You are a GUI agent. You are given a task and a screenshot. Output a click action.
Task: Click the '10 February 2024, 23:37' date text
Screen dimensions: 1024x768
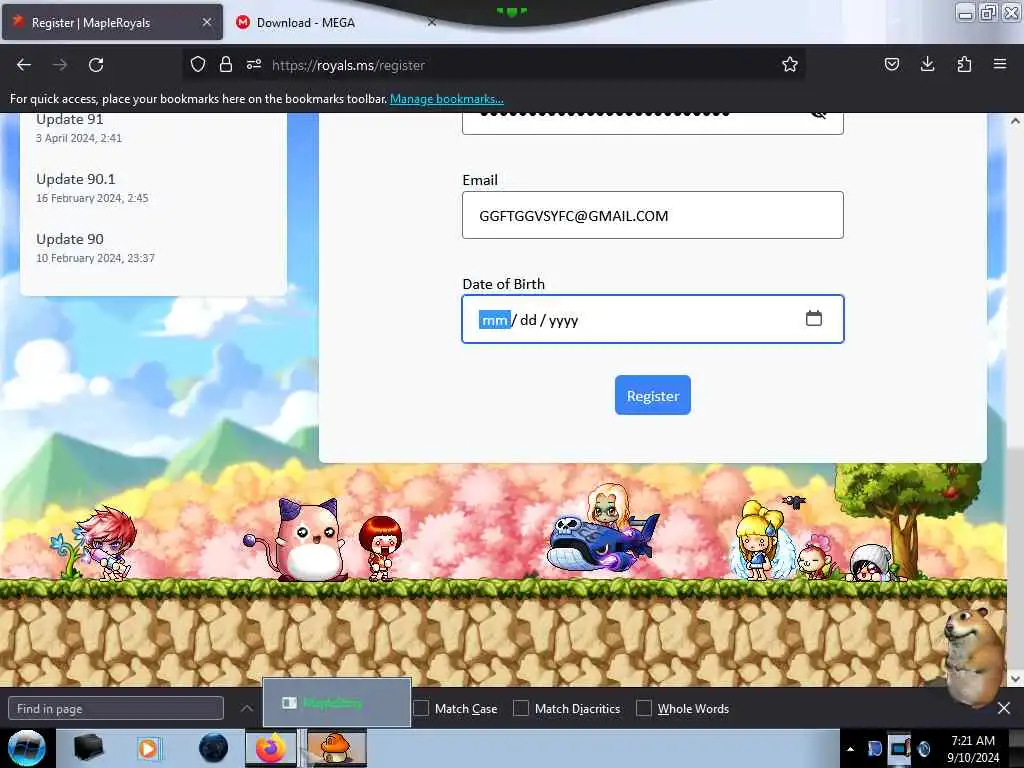pos(95,258)
